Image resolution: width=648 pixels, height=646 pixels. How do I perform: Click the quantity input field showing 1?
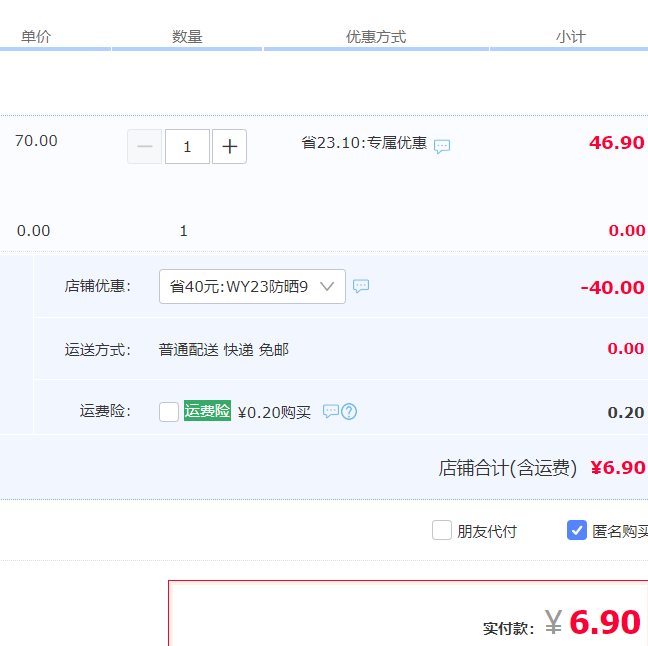(187, 147)
